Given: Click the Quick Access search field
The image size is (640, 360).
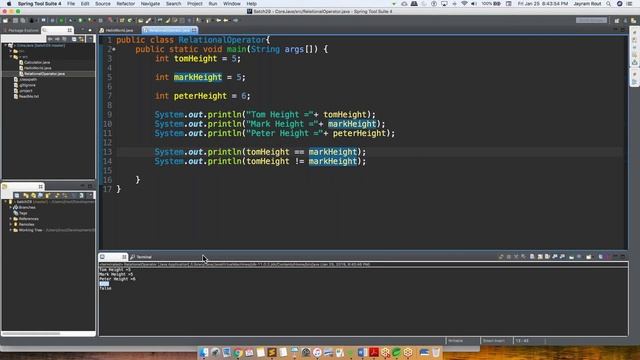Looking at the screenshot, I should click(x=591, y=20).
